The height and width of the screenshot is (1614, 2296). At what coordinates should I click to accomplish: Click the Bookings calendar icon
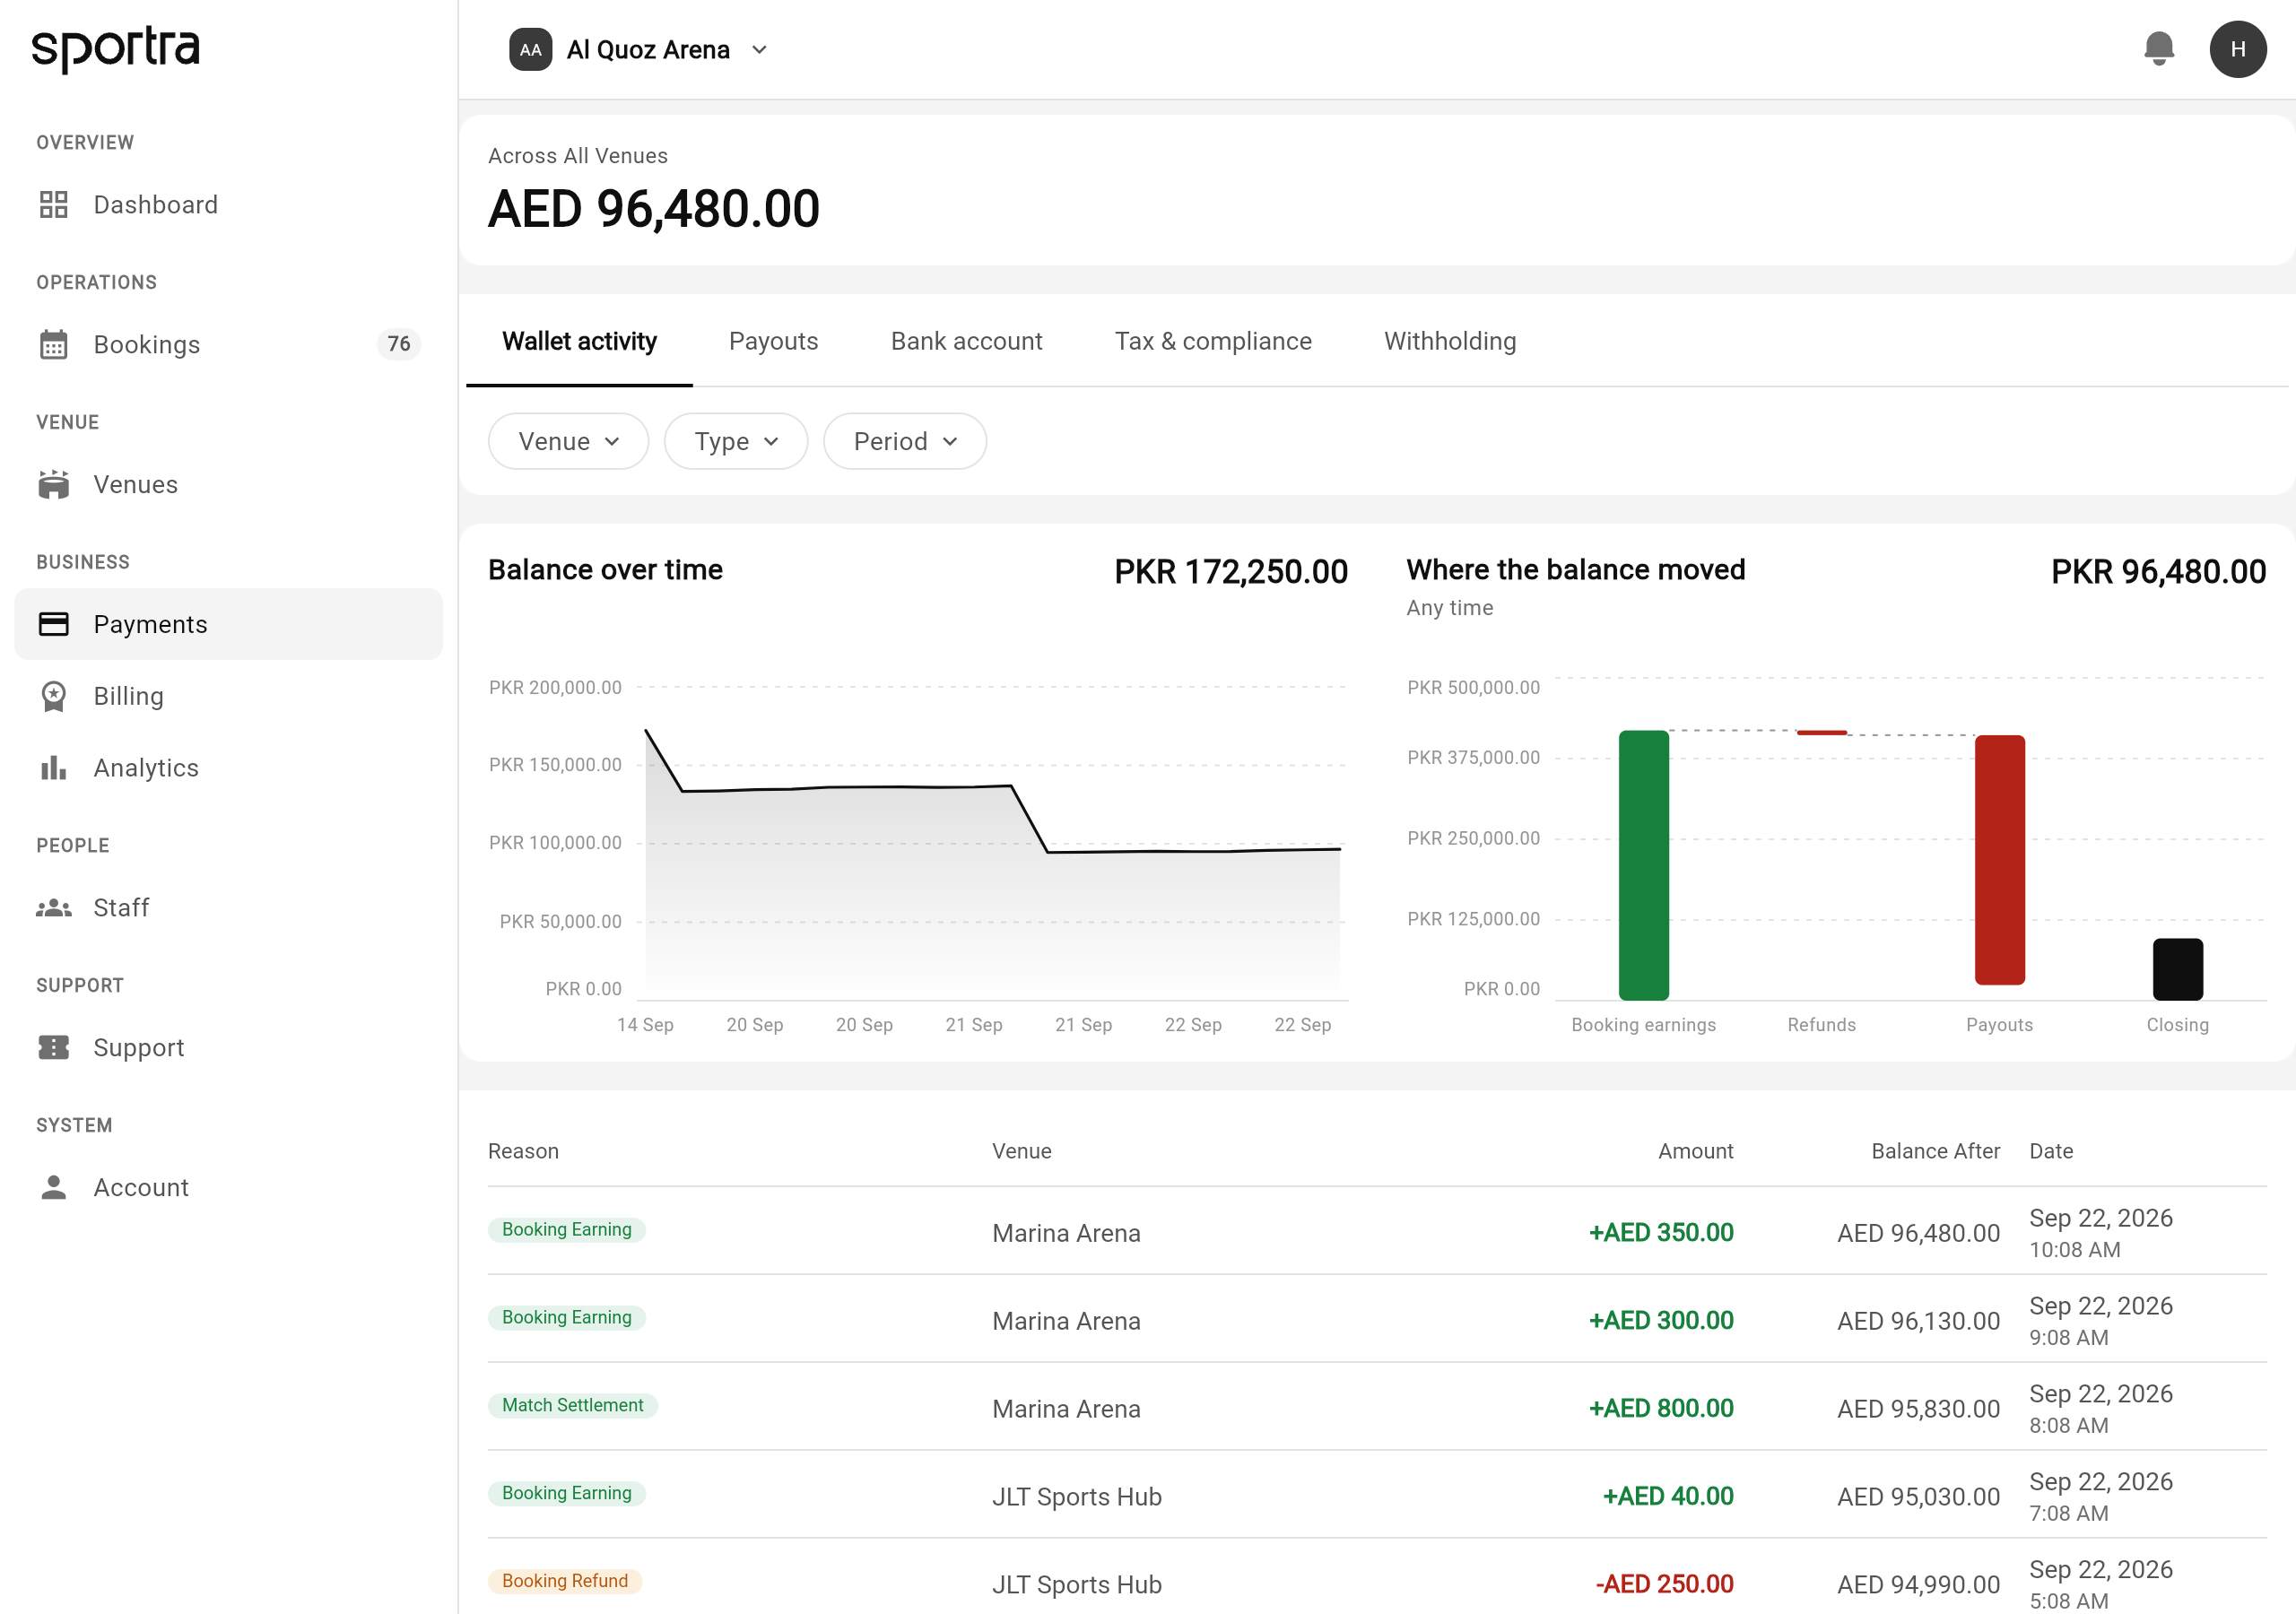point(54,345)
